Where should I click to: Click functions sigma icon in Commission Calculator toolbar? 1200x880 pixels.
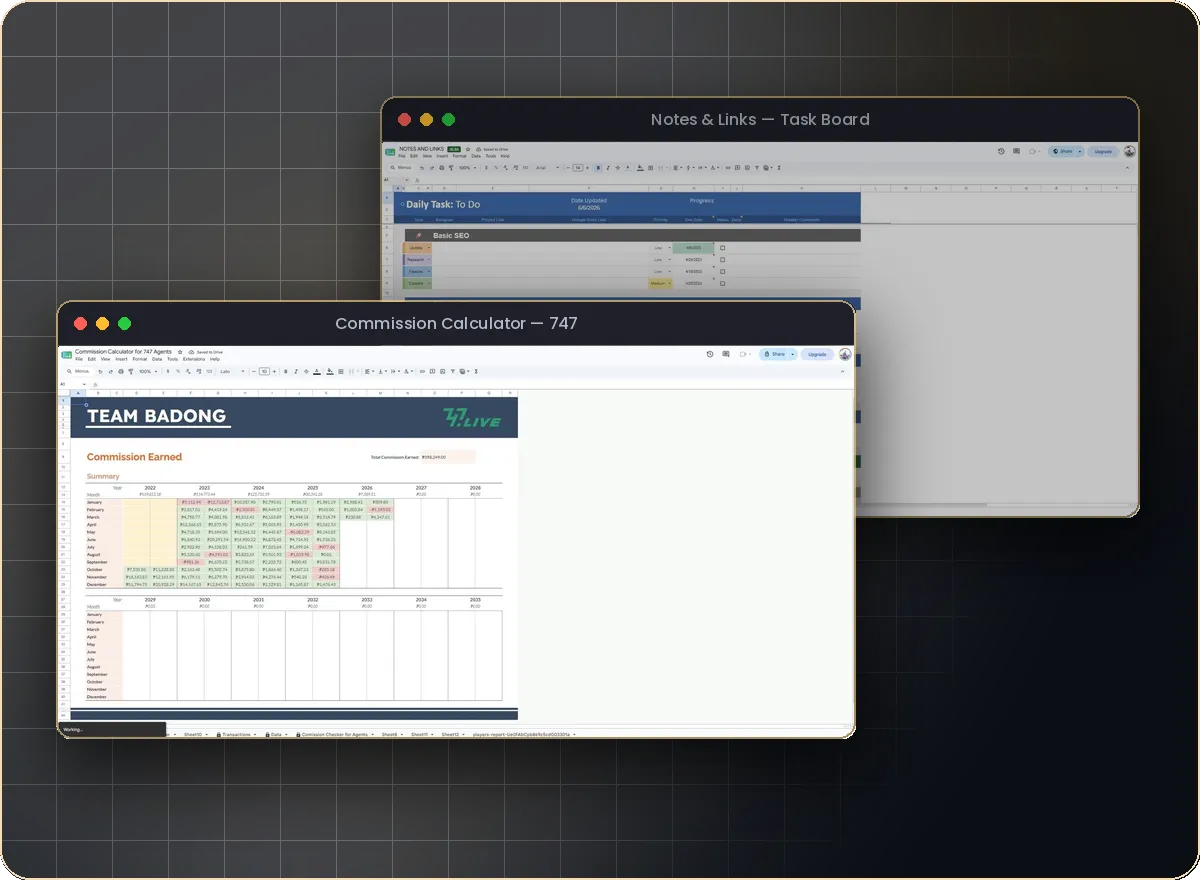click(x=476, y=371)
